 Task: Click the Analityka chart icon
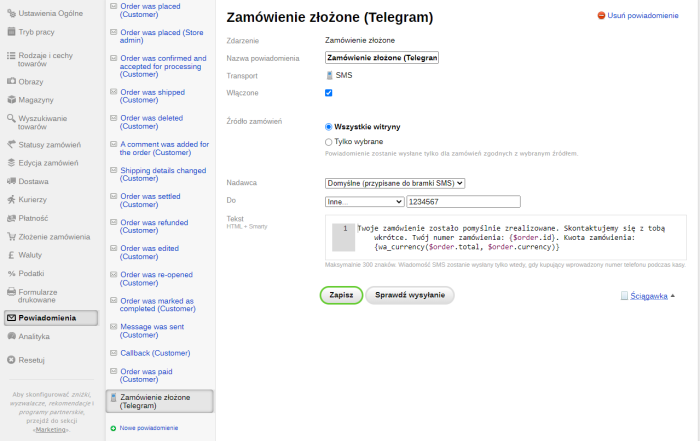11,336
